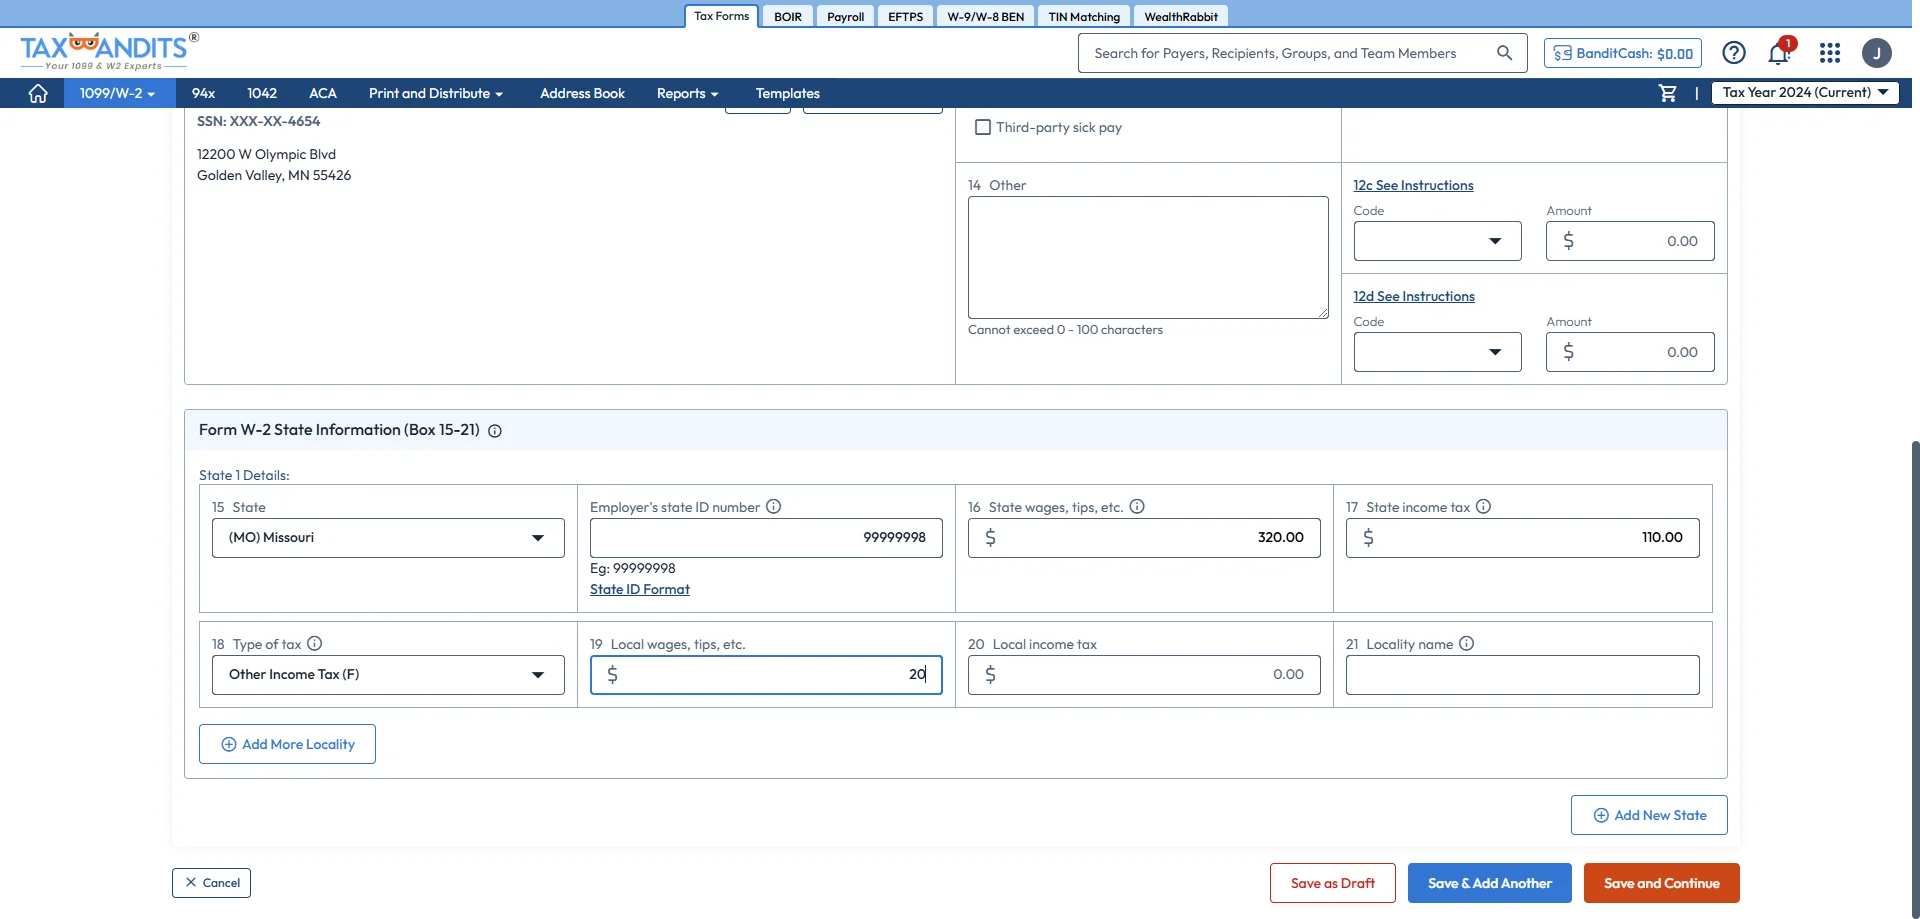Screen dimensions: 1920x919
Task: Click Save as Draft button
Action: 1332,883
